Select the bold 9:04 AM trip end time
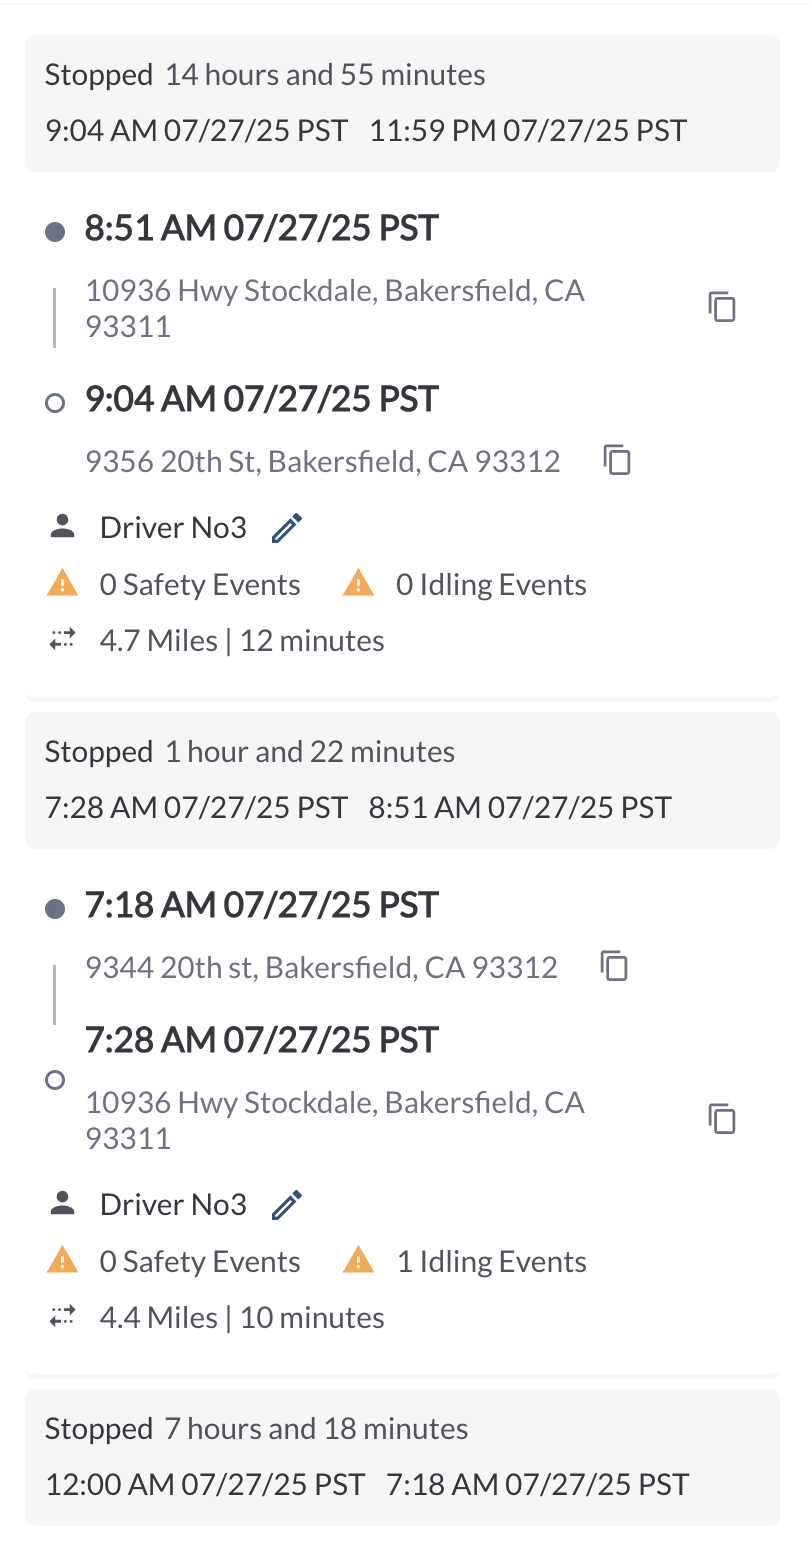 (x=261, y=400)
